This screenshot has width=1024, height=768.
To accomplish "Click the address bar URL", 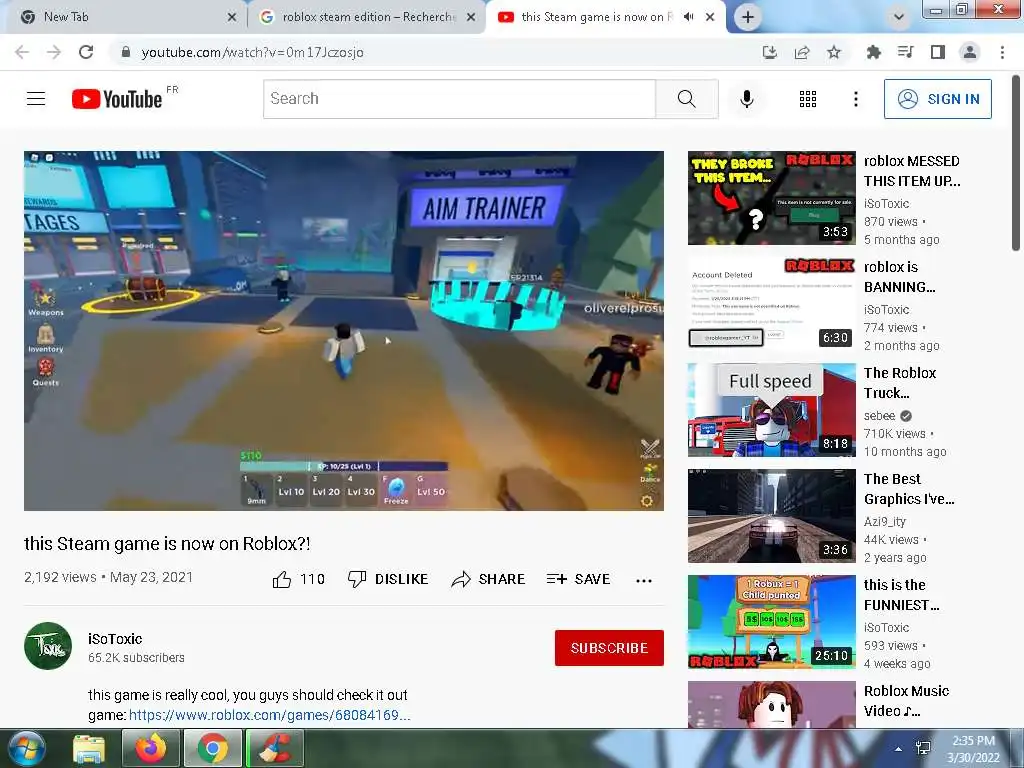I will click(253, 52).
